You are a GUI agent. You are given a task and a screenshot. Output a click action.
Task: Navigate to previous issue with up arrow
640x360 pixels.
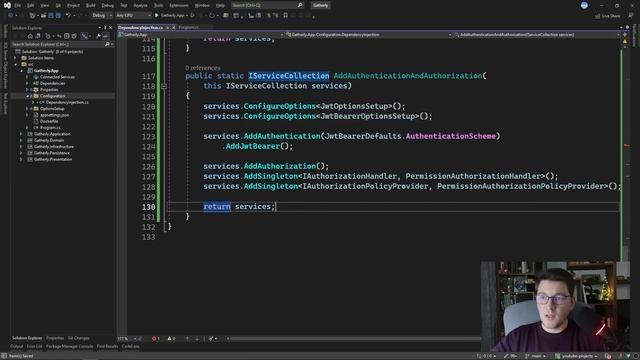(187, 338)
